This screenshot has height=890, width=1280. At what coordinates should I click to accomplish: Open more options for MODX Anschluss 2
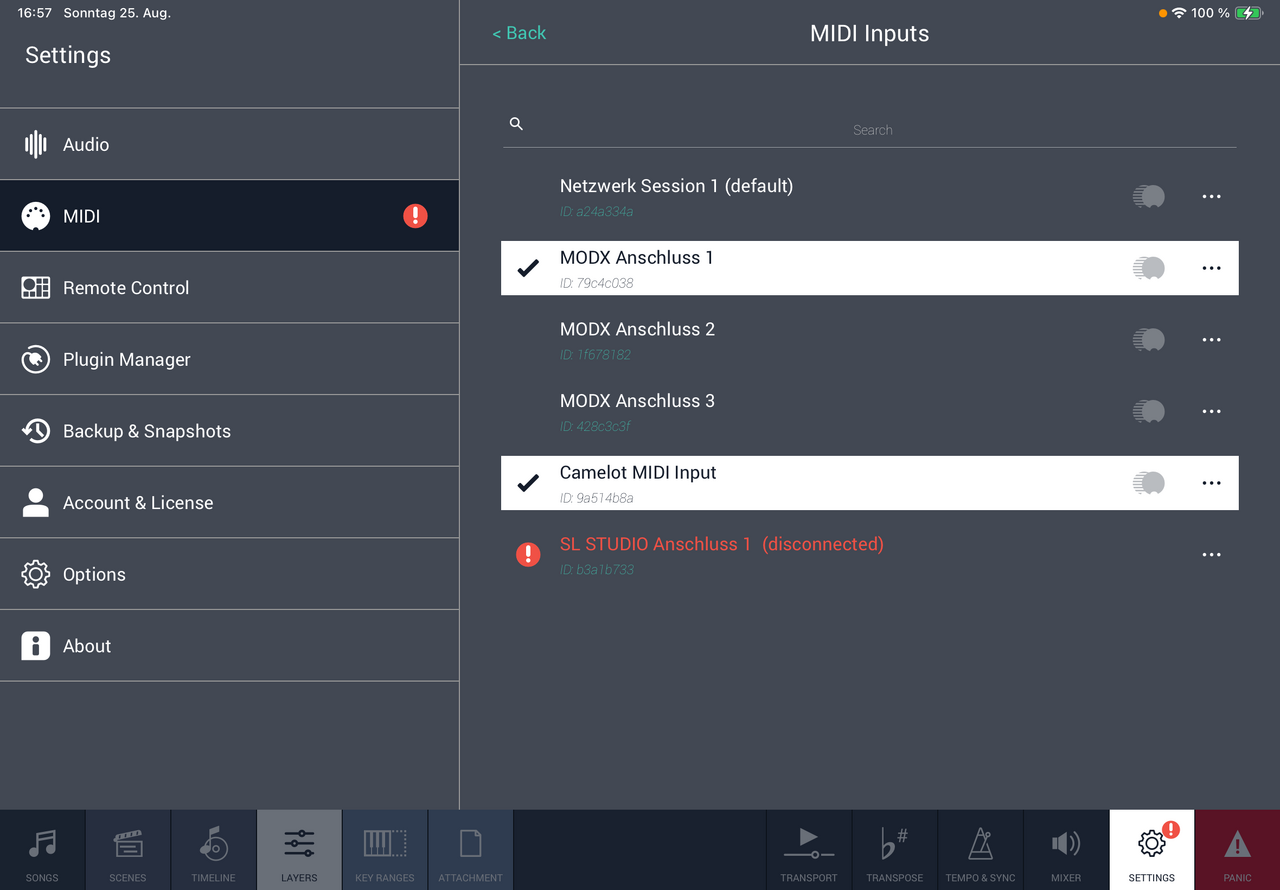(1211, 340)
